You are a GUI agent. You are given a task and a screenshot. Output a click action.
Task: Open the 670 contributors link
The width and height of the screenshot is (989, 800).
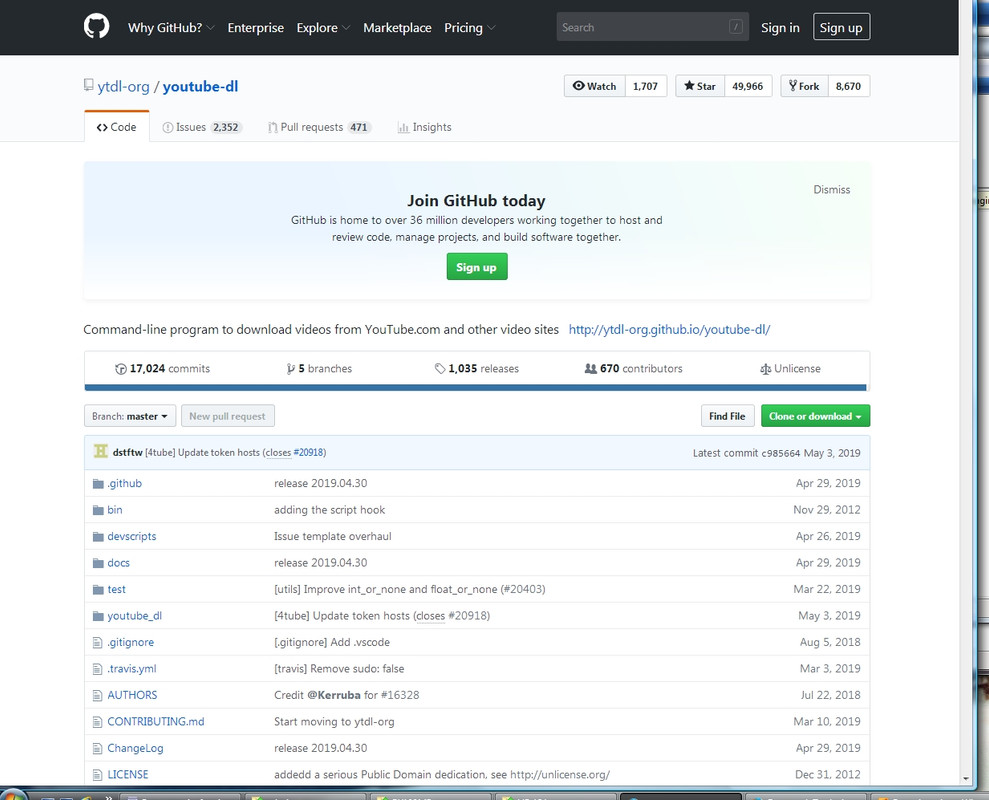pos(633,368)
